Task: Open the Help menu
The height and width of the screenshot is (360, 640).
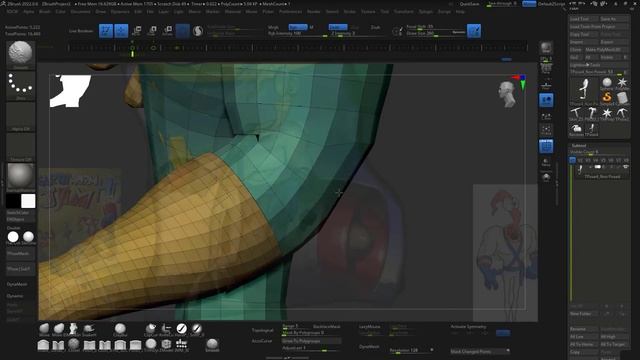Action: pyautogui.click(x=460, y=12)
